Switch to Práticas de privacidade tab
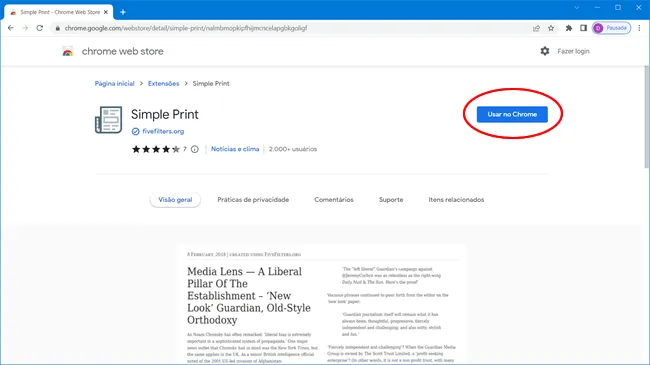 pyautogui.click(x=253, y=200)
